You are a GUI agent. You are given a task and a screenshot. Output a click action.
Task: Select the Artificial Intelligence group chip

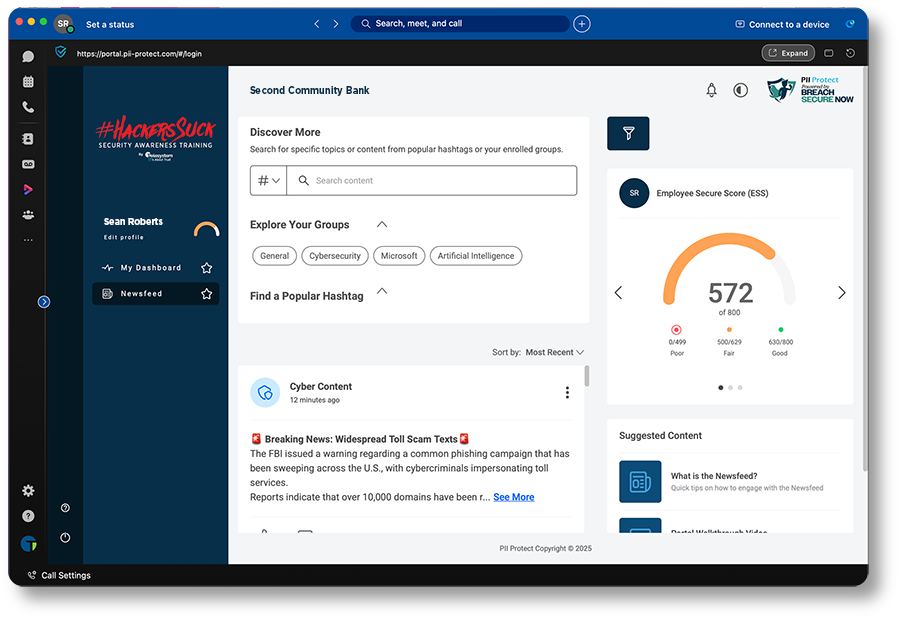coord(476,256)
